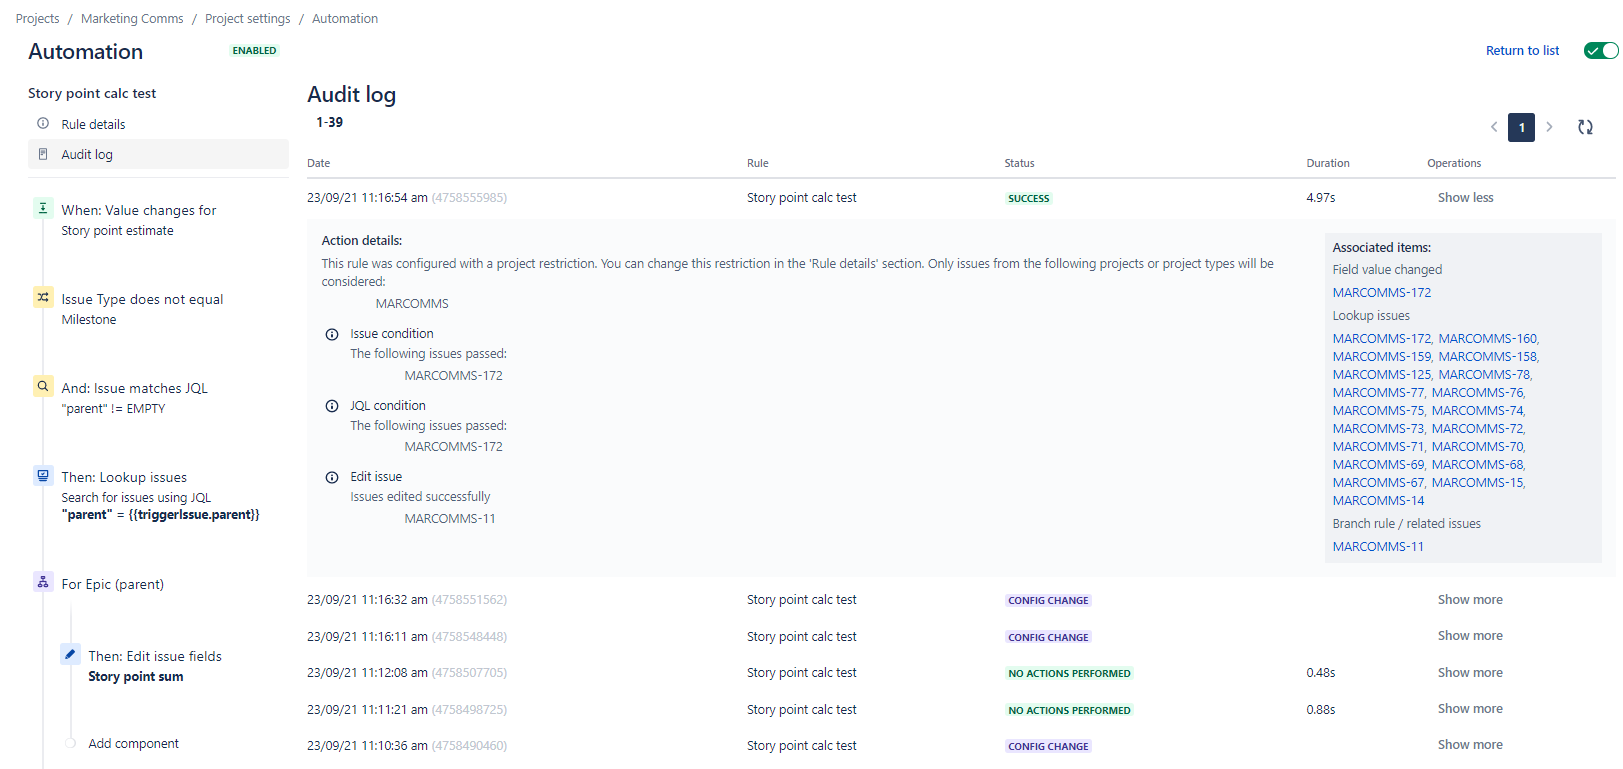Open MARCOMMS-172 under Field value changed
The height and width of the screenshot is (769, 1623).
pos(1381,293)
